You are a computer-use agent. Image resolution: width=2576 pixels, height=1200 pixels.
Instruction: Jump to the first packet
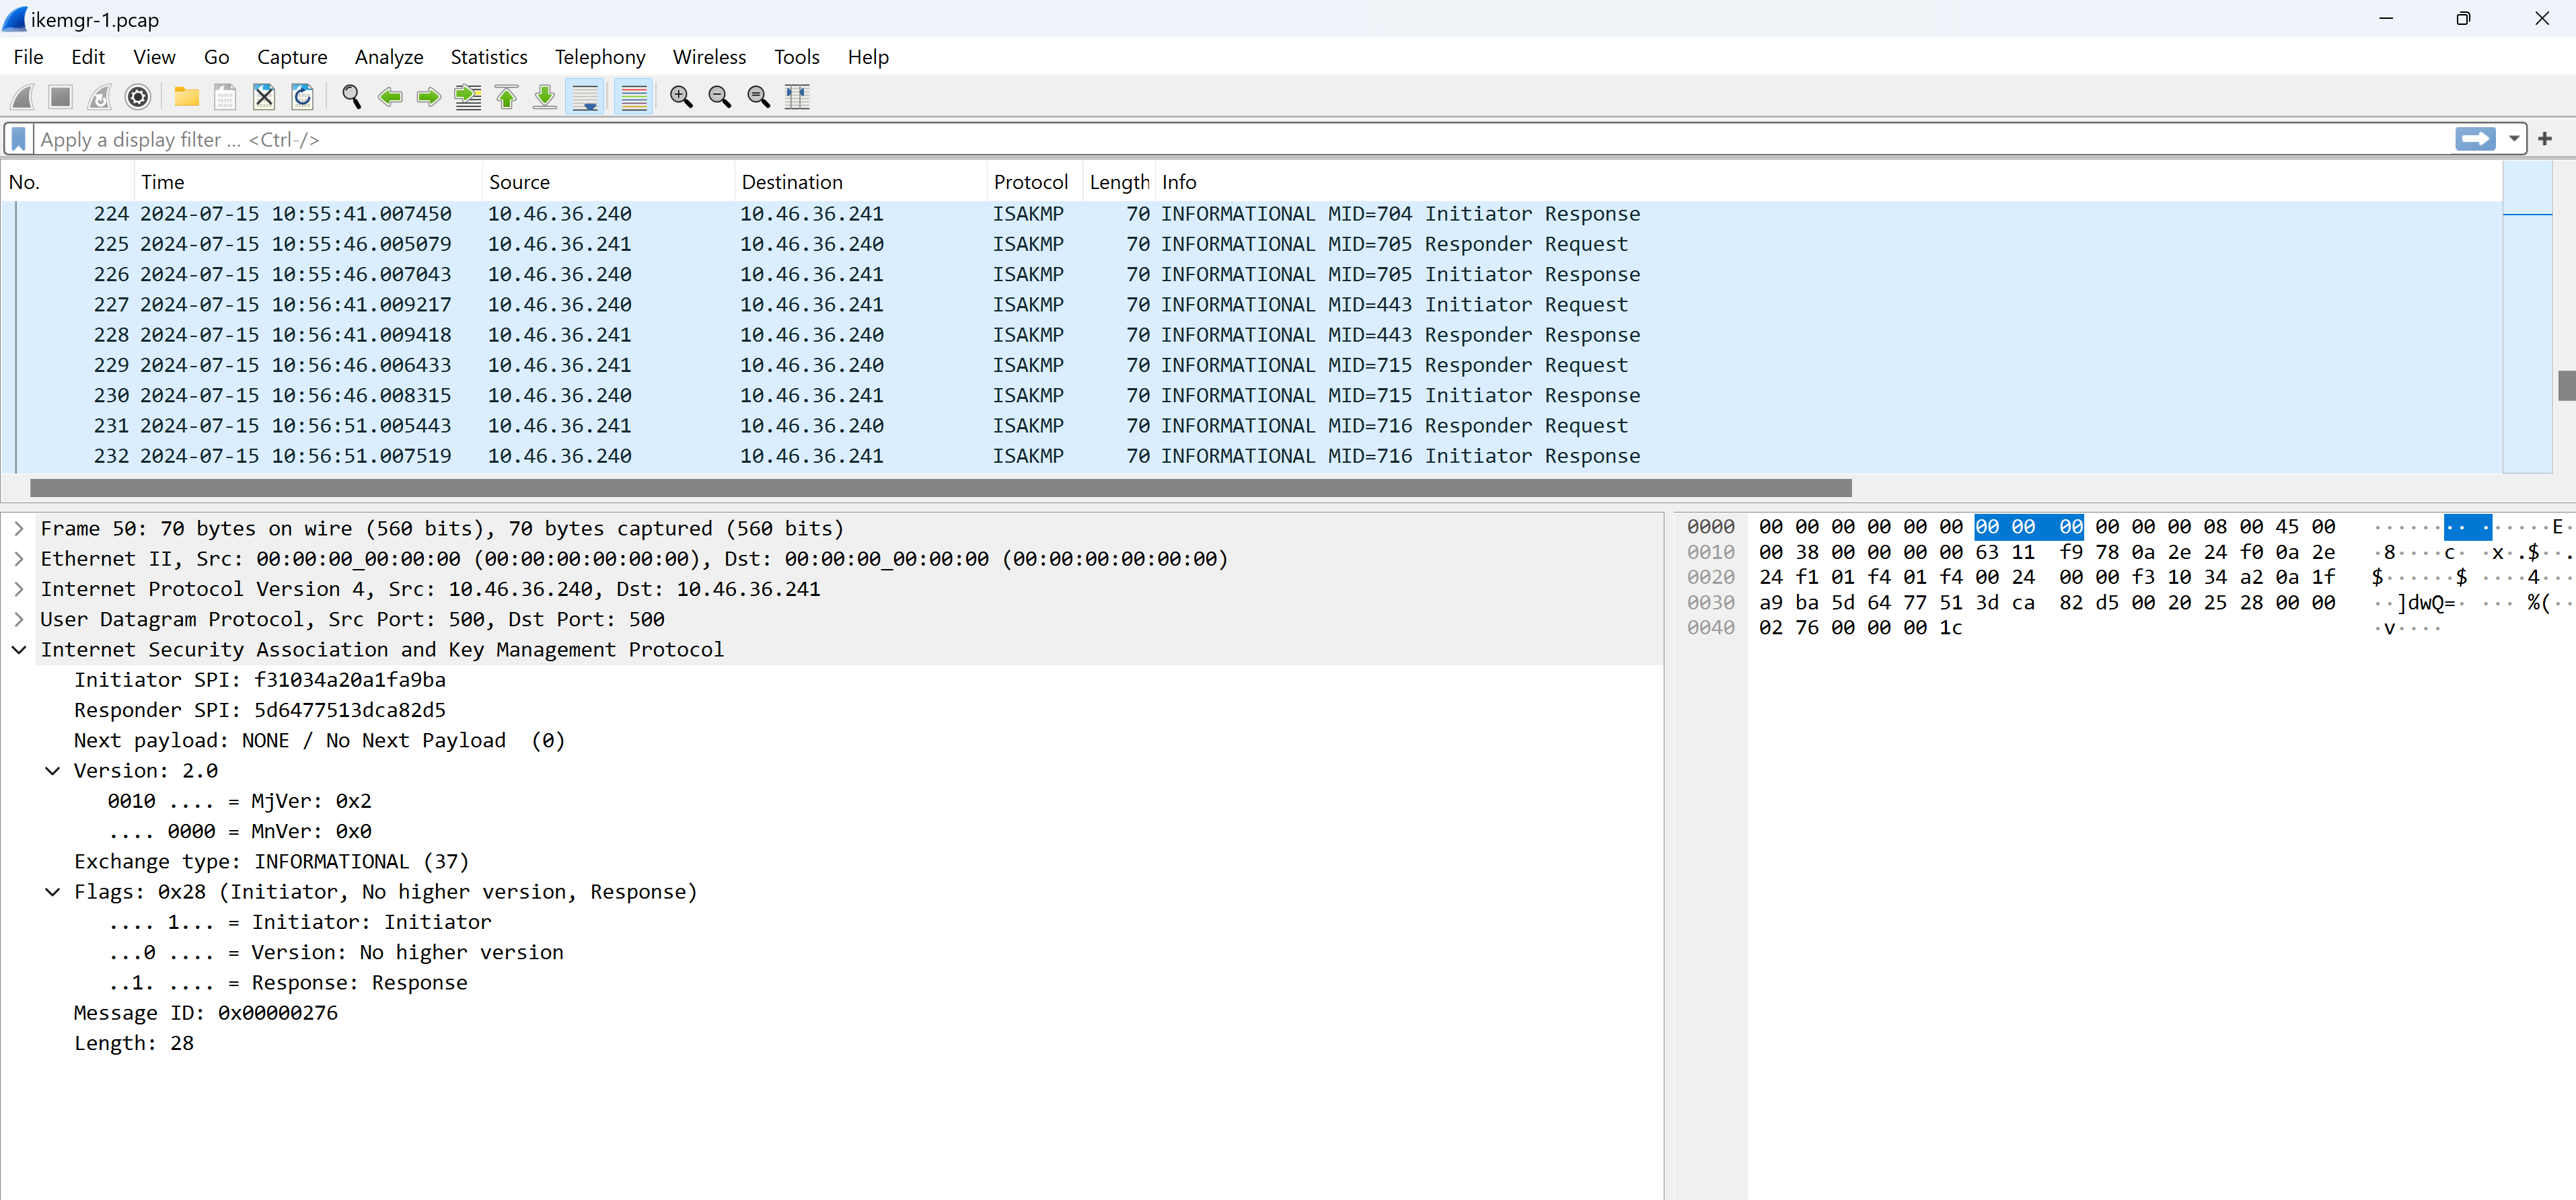[x=506, y=96]
